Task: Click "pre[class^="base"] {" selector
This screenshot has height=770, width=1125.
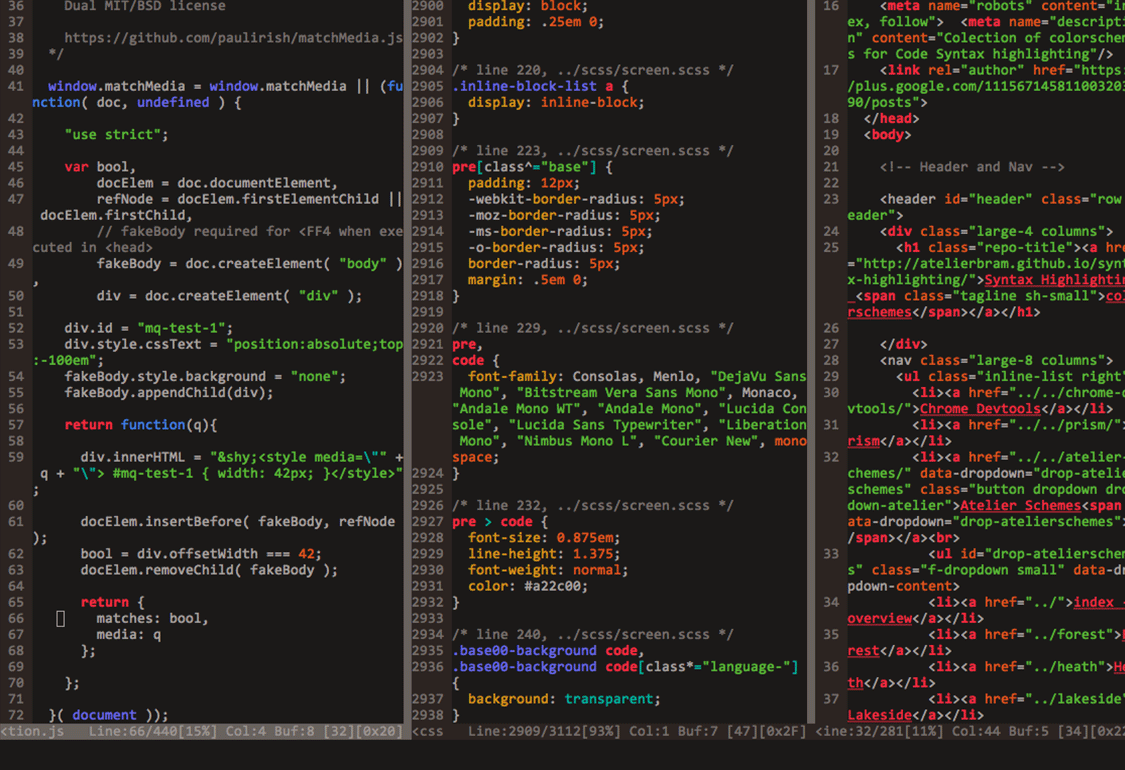Action: pyautogui.click(x=532, y=167)
